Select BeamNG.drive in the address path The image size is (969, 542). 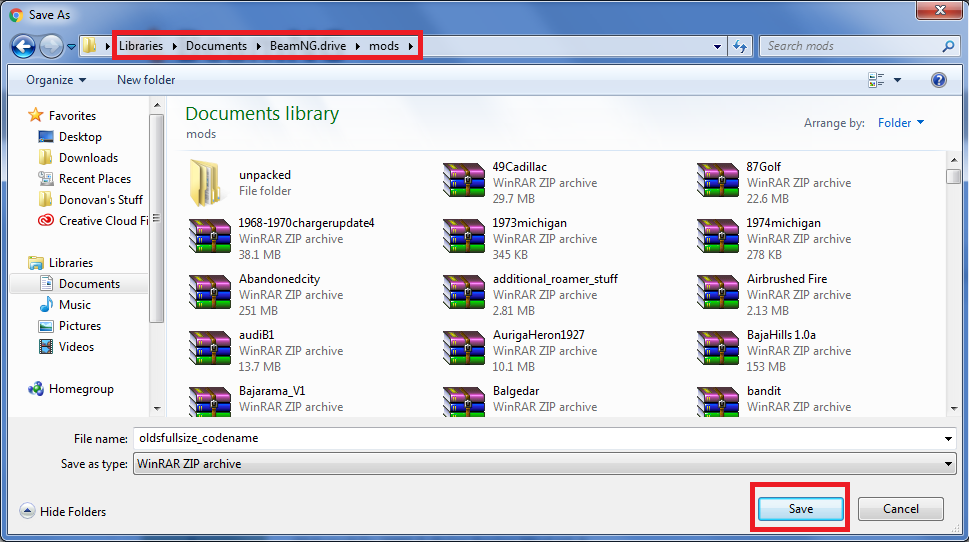point(308,46)
